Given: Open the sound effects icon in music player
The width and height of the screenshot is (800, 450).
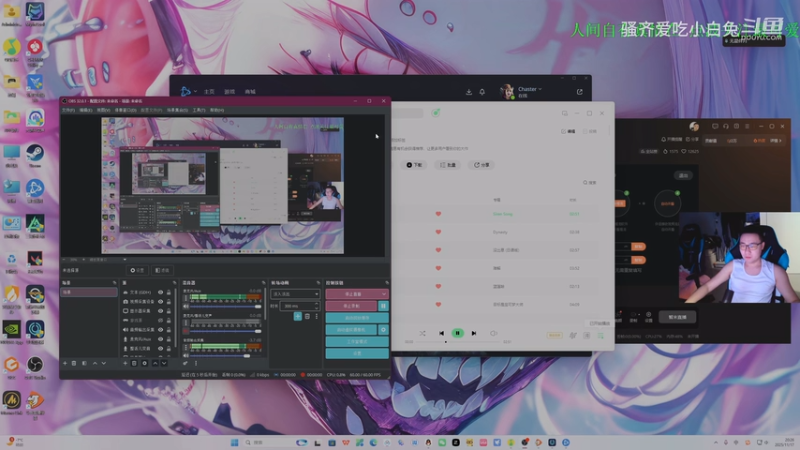Looking at the screenshot, I should pos(573,335).
